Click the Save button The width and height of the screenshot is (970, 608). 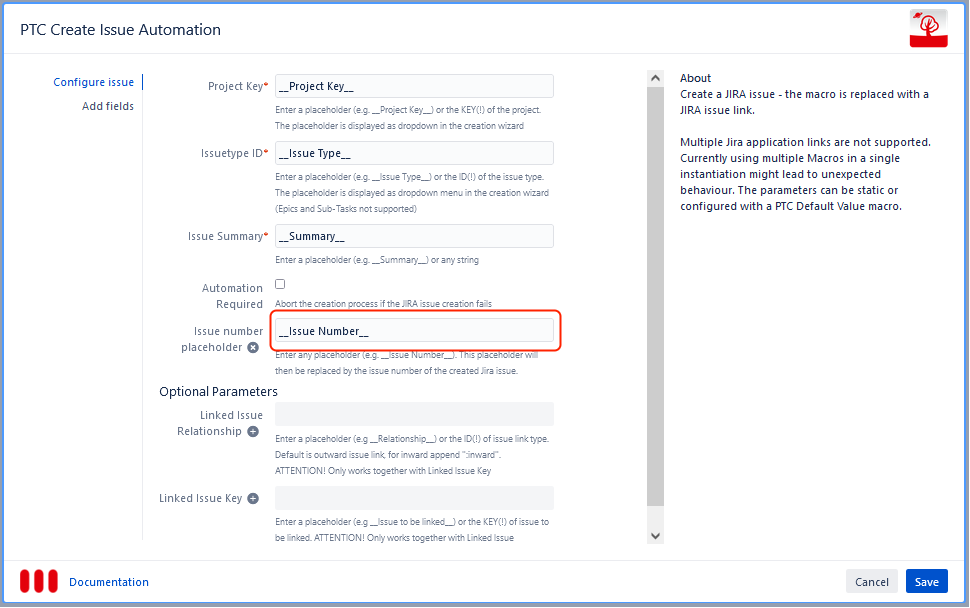[x=926, y=582]
